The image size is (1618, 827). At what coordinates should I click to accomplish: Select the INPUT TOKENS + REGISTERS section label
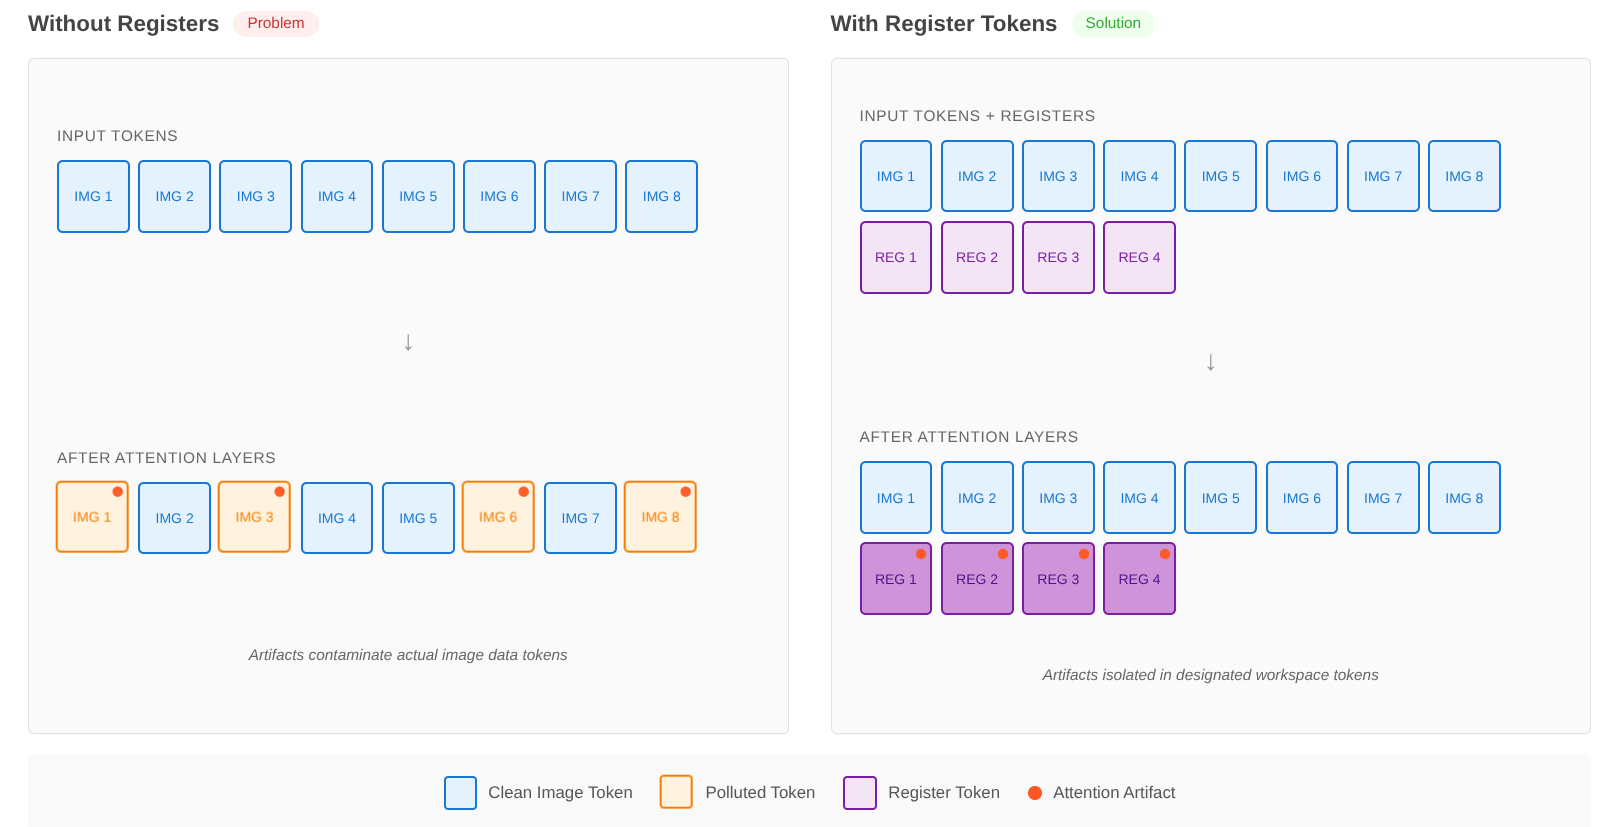pyautogui.click(x=977, y=116)
